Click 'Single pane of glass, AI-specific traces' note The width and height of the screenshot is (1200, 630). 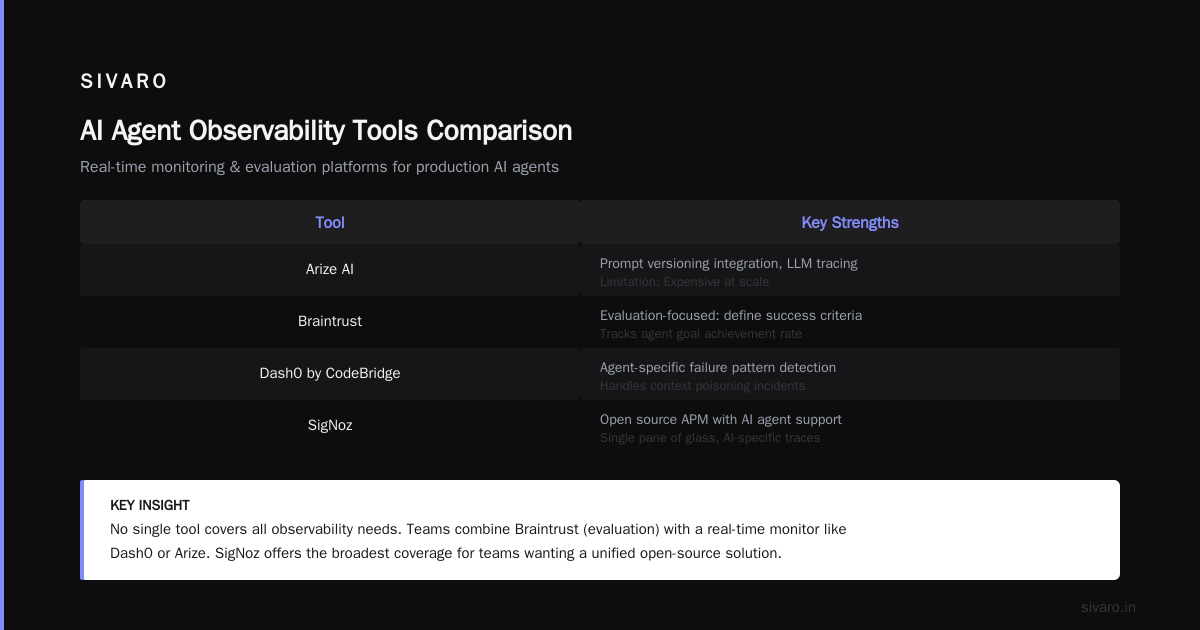pyautogui.click(x=710, y=438)
